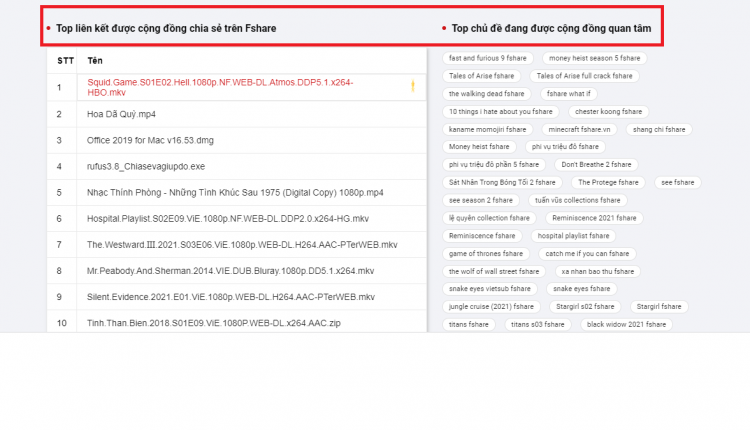Select tag Tales of Arise full crack fshare
The image size is (750, 430).
pyautogui.click(x=584, y=76)
